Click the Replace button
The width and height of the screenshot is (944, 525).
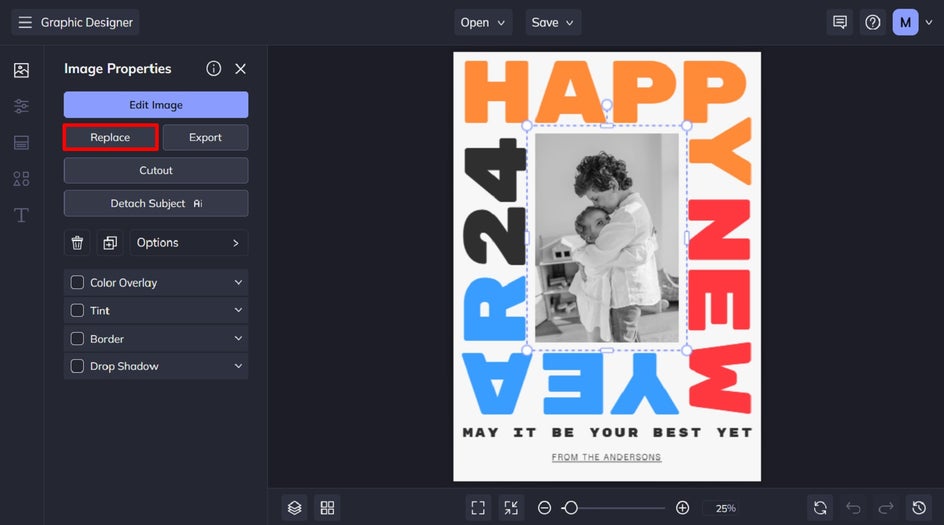click(x=110, y=137)
